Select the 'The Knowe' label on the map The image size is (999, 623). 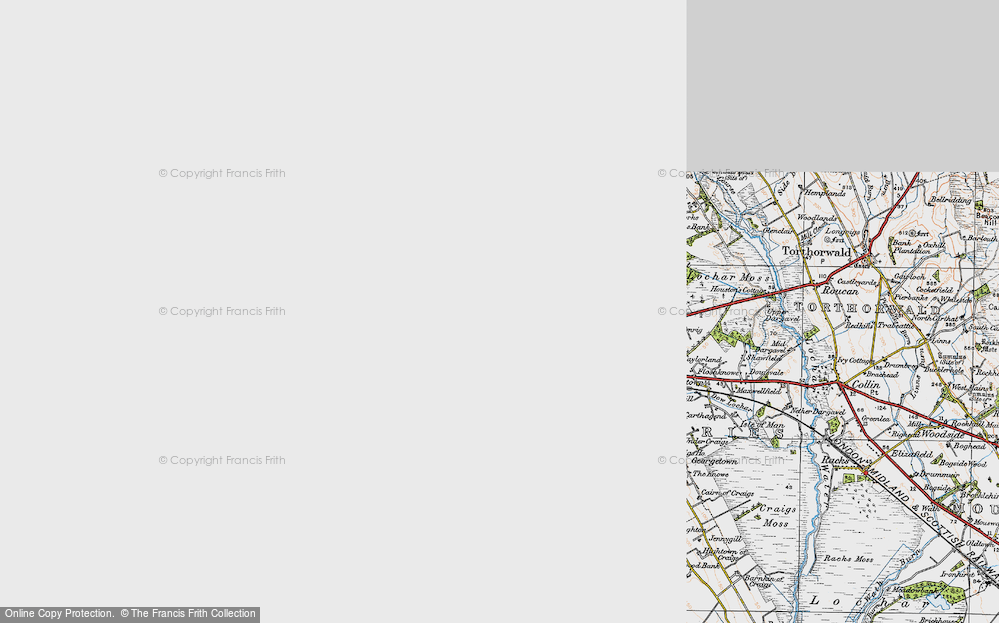click(x=710, y=474)
